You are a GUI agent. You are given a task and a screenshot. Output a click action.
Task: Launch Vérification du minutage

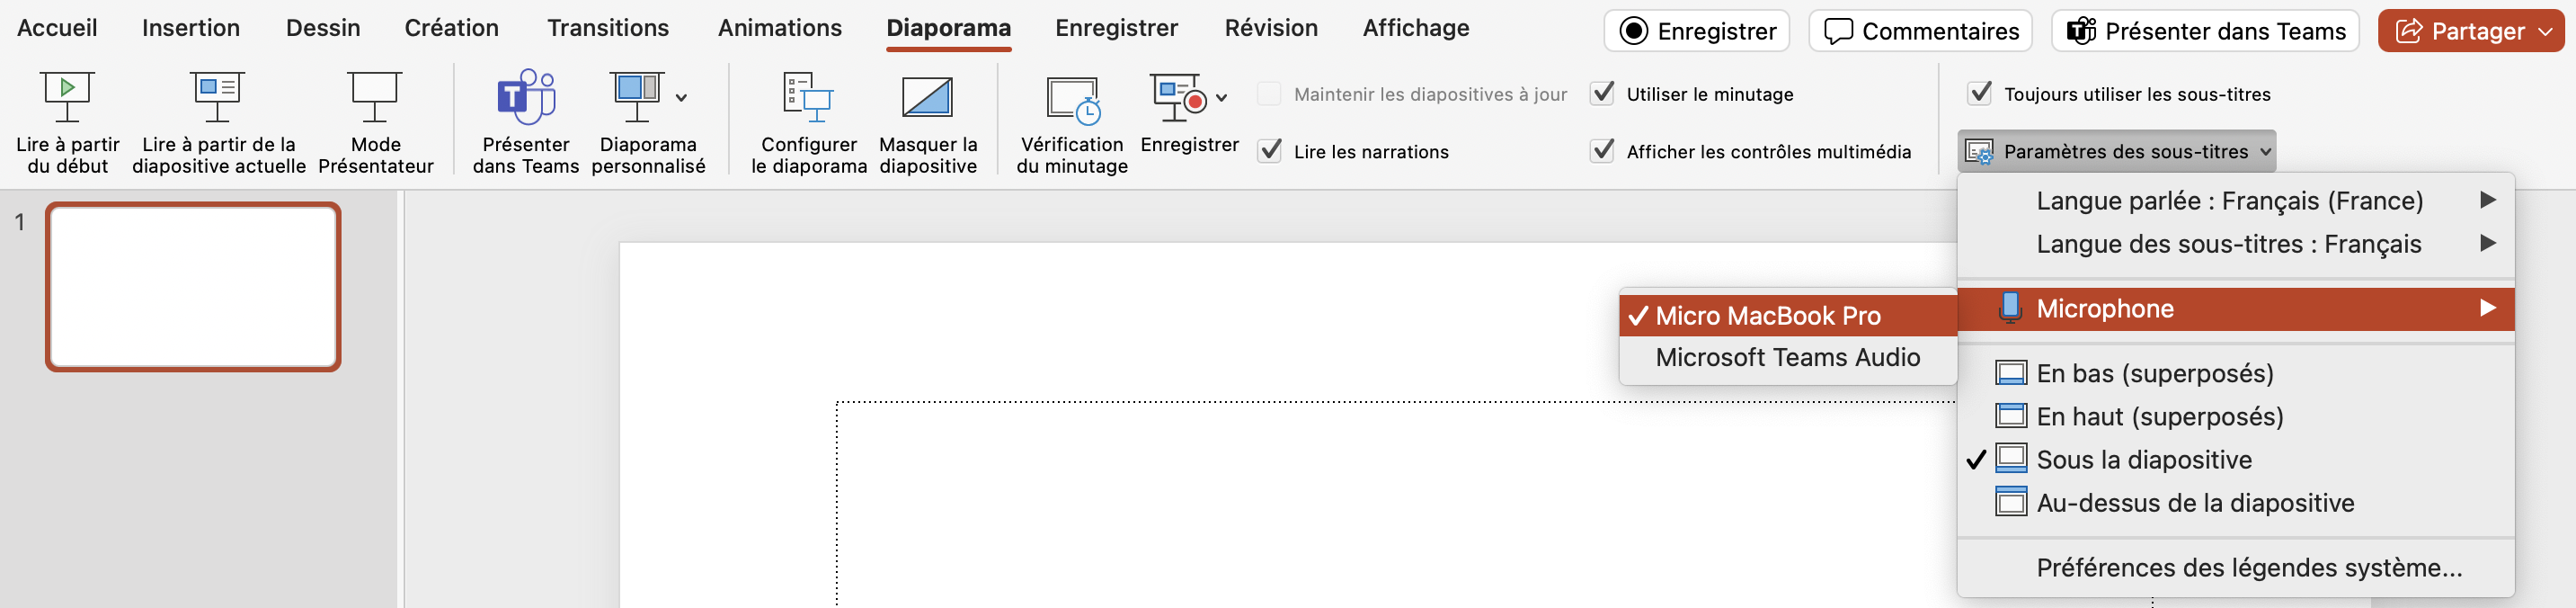pyautogui.click(x=1072, y=98)
